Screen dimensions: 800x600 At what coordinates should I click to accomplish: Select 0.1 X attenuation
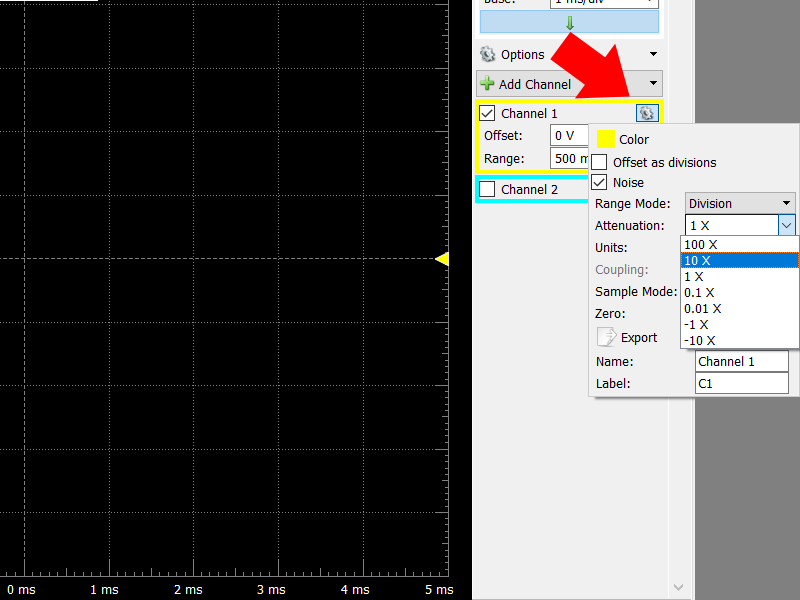pos(739,292)
